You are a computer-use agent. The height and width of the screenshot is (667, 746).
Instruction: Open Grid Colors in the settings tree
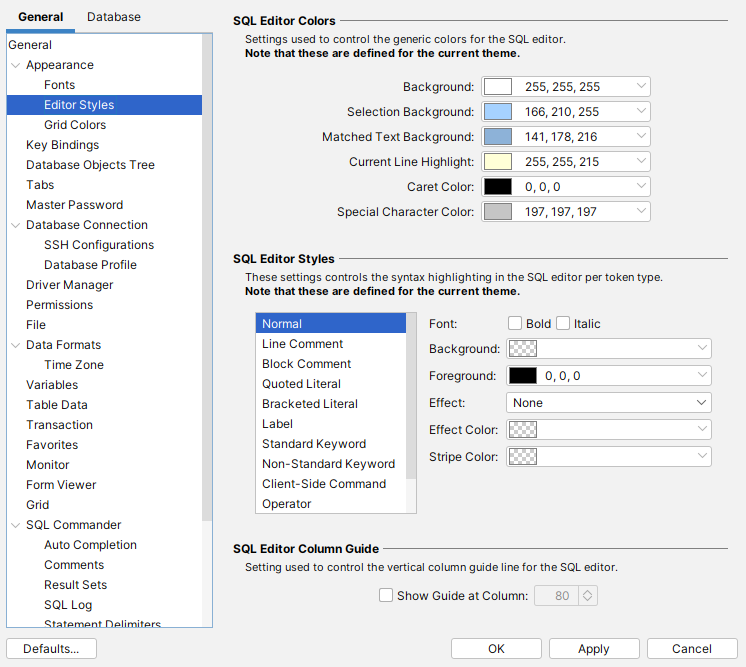75,125
